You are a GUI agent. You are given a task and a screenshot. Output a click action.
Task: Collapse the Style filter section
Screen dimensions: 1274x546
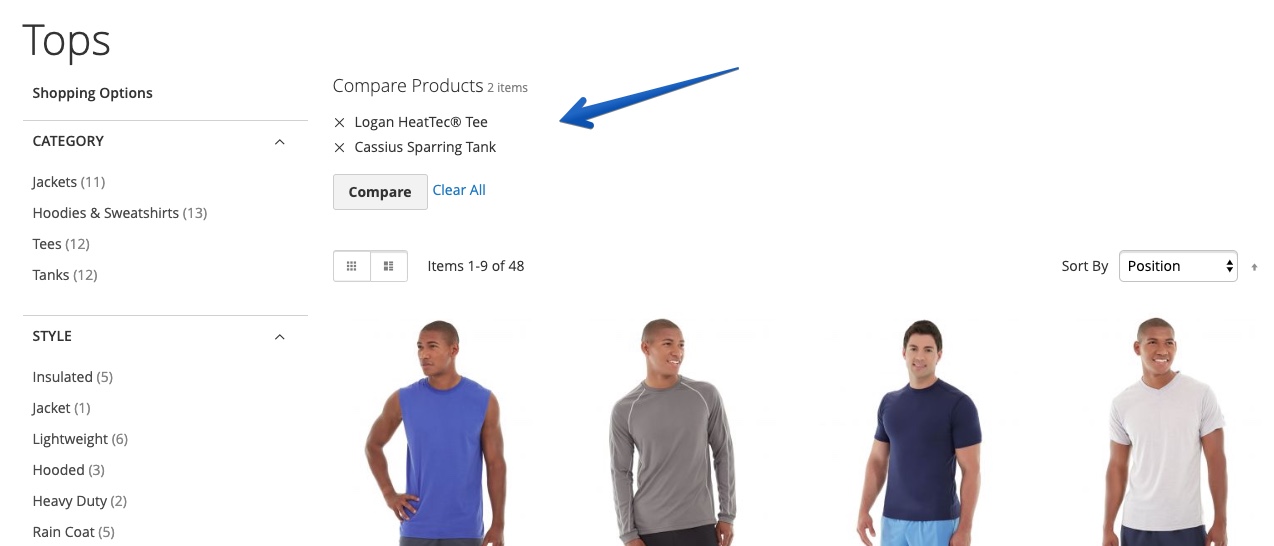279,336
